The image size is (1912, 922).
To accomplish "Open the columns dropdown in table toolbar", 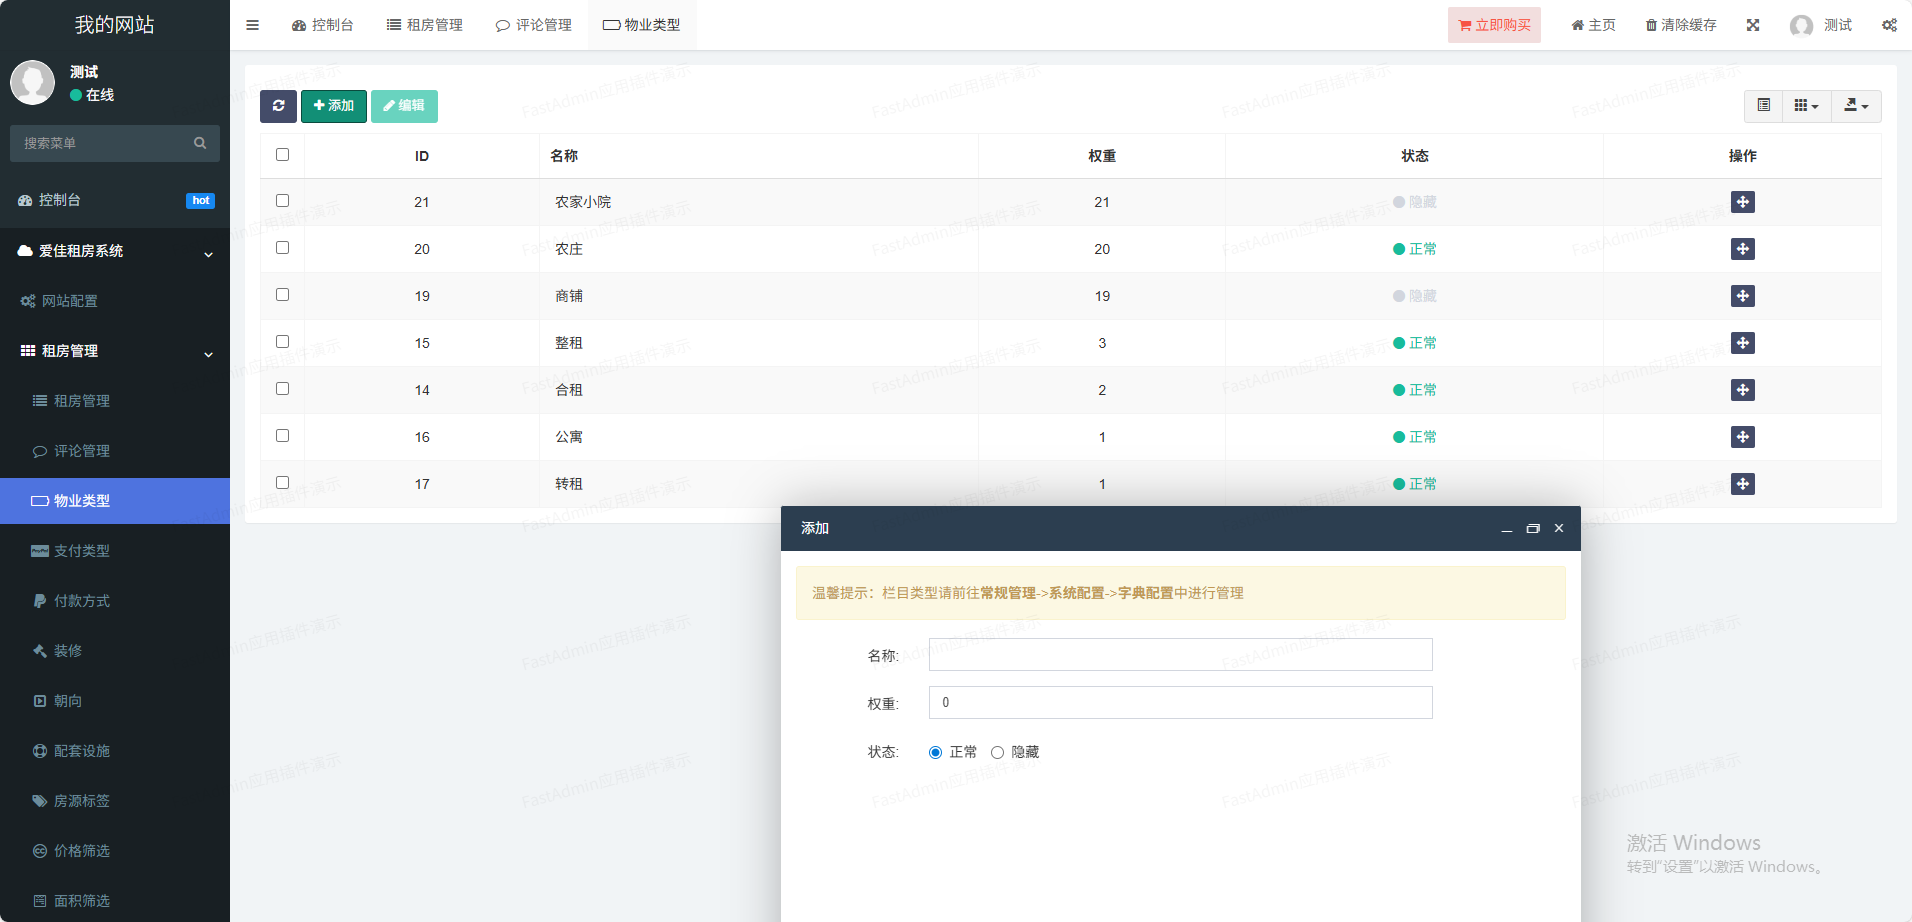I will point(1806,106).
